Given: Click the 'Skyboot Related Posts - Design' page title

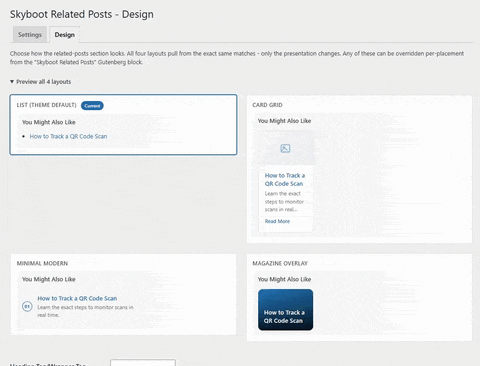Looking at the screenshot, I should [82, 14].
